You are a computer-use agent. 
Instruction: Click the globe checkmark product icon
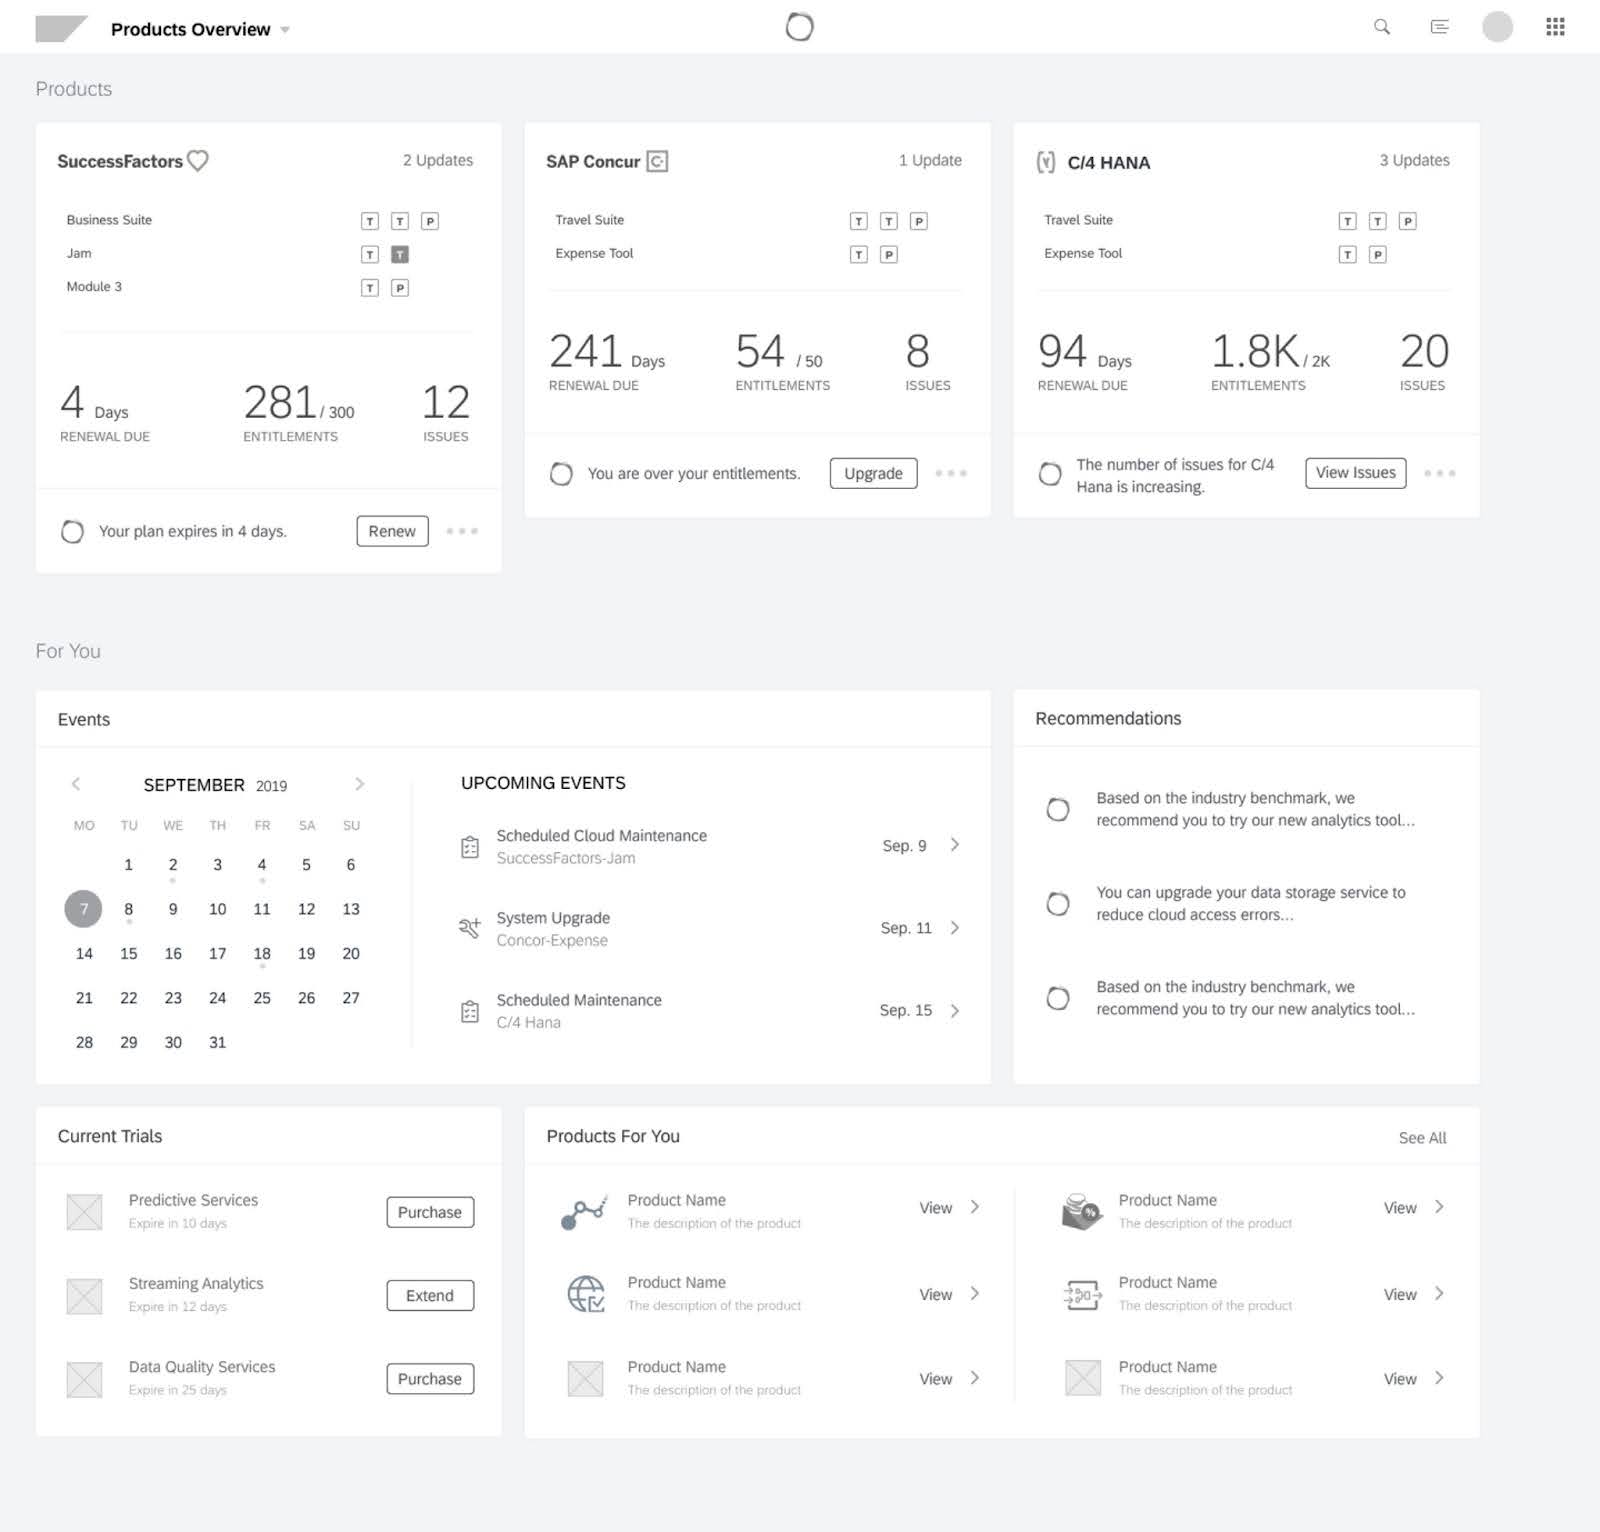586,1294
